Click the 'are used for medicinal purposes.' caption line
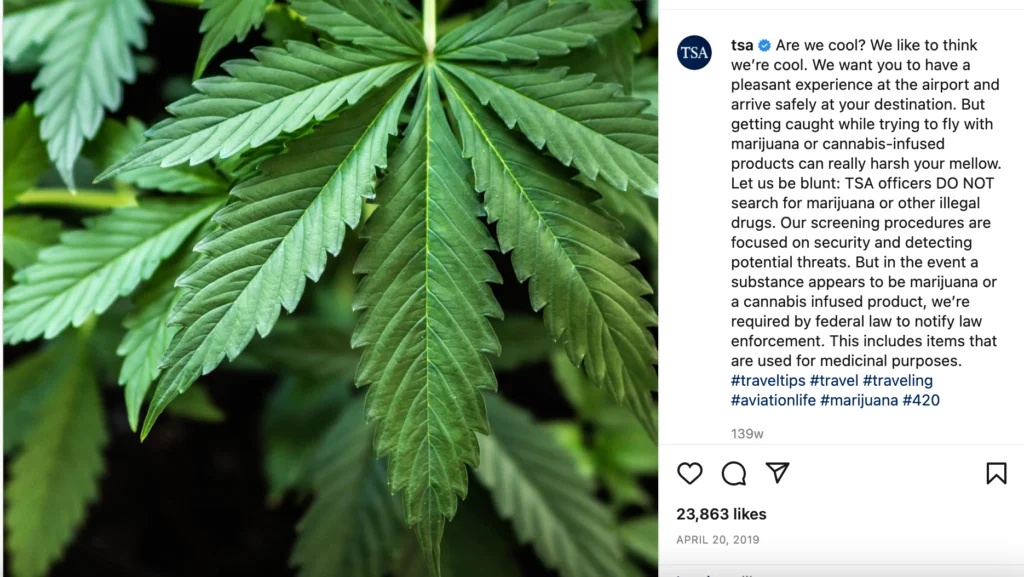Screen dimensions: 1024x577 point(846,361)
